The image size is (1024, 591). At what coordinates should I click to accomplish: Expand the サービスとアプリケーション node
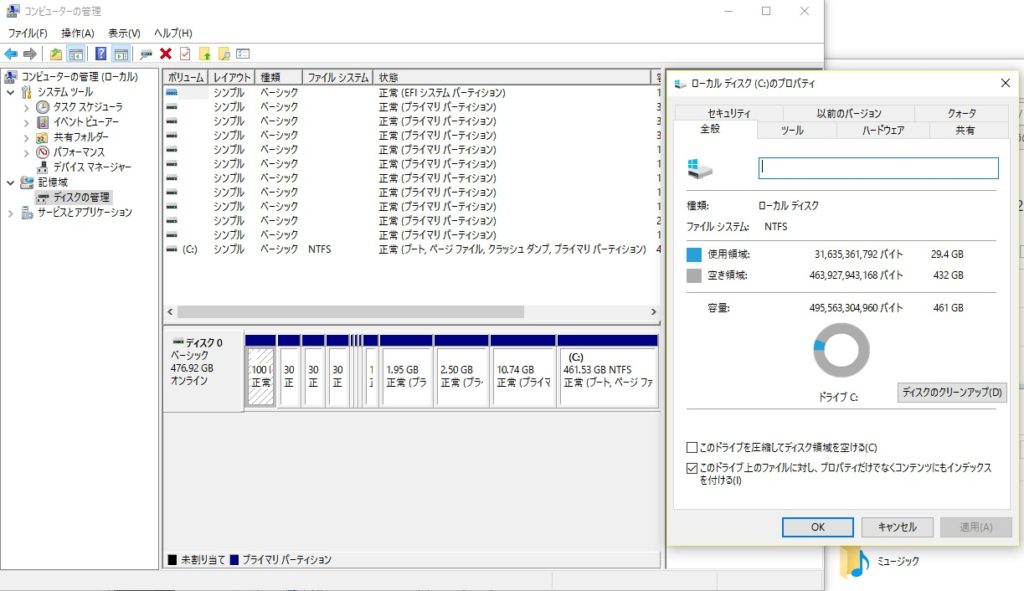coord(10,213)
